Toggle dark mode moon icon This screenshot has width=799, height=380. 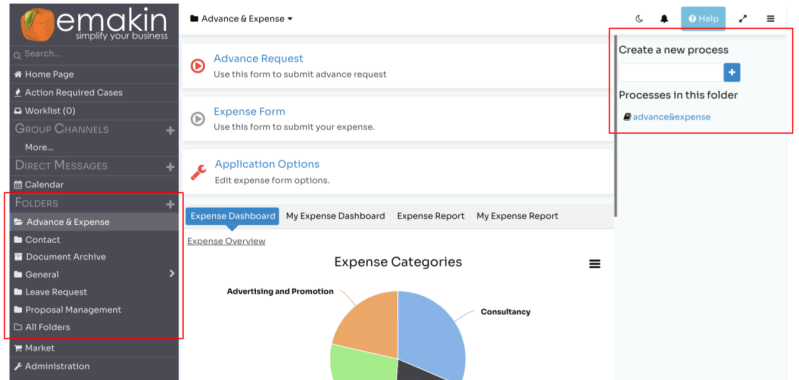coord(639,19)
